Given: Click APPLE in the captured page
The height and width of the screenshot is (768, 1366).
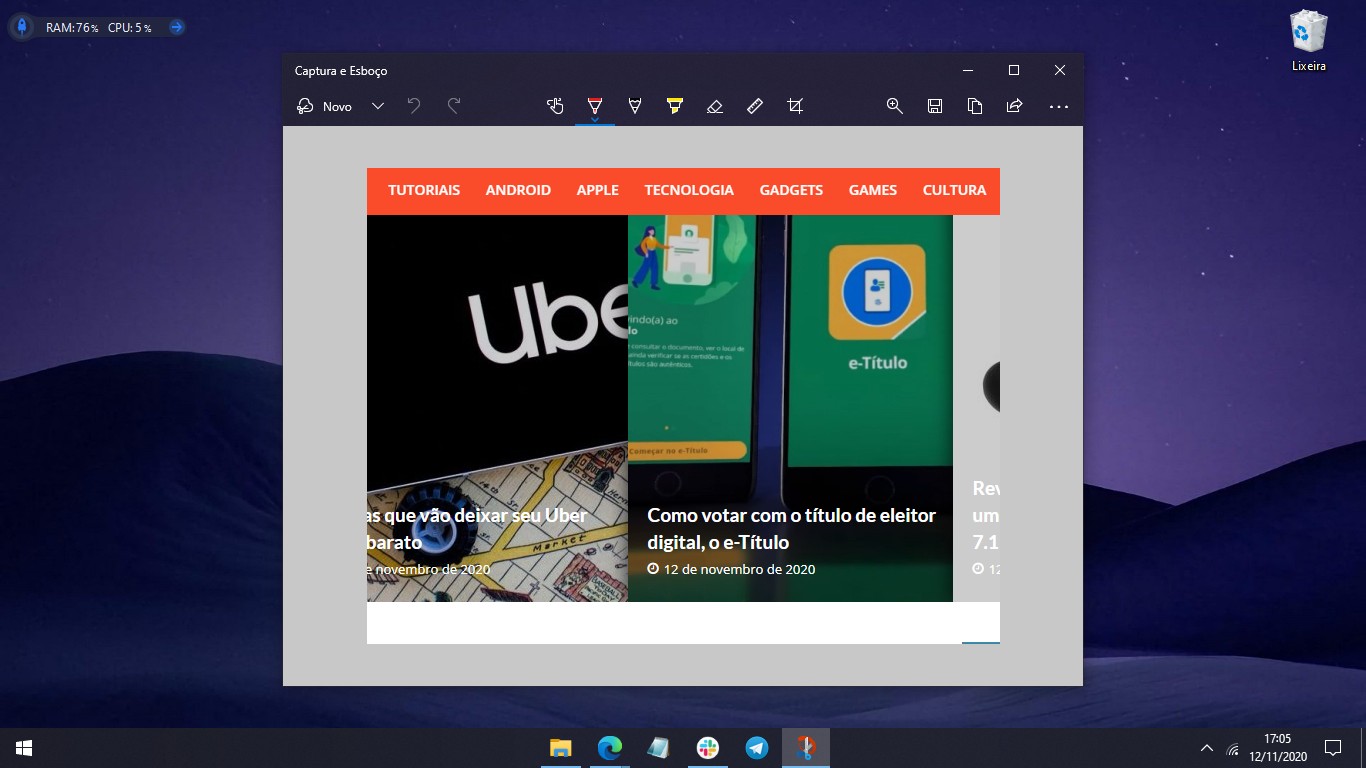Looking at the screenshot, I should pos(598,190).
